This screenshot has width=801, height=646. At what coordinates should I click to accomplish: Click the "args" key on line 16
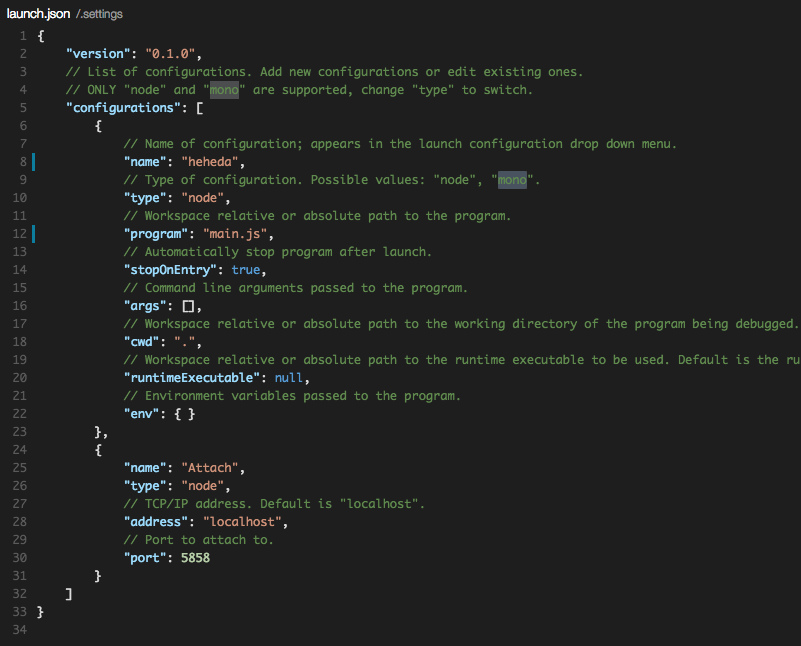(145, 306)
